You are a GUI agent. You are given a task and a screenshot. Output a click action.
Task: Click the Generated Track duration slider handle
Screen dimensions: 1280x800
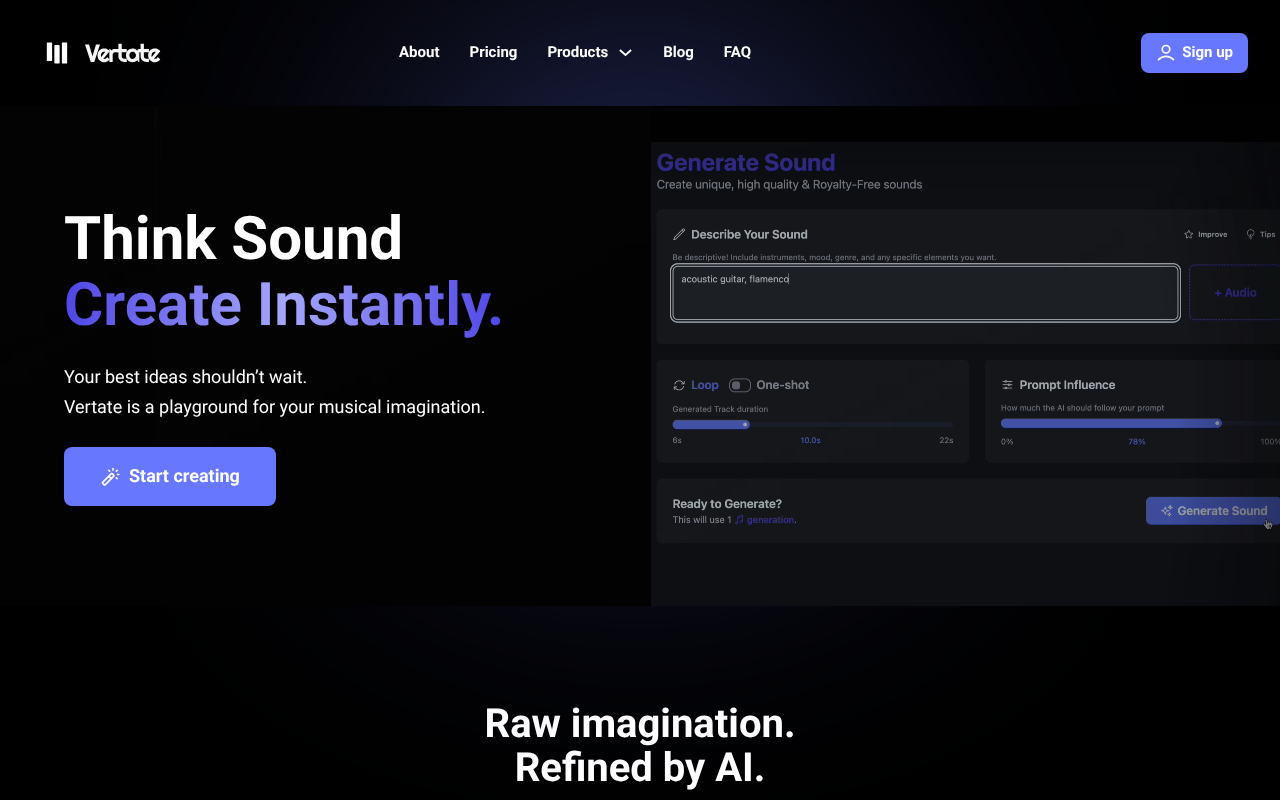(x=745, y=424)
